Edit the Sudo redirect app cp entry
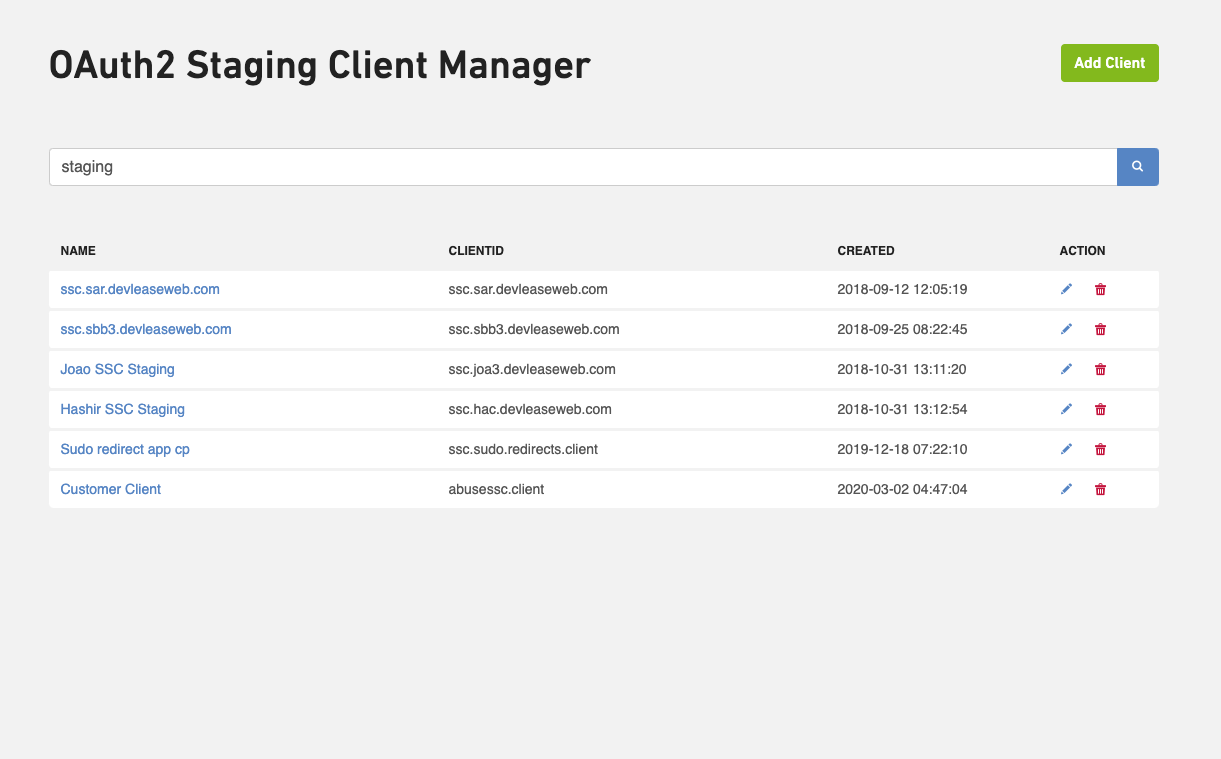1221x759 pixels. [1066, 449]
